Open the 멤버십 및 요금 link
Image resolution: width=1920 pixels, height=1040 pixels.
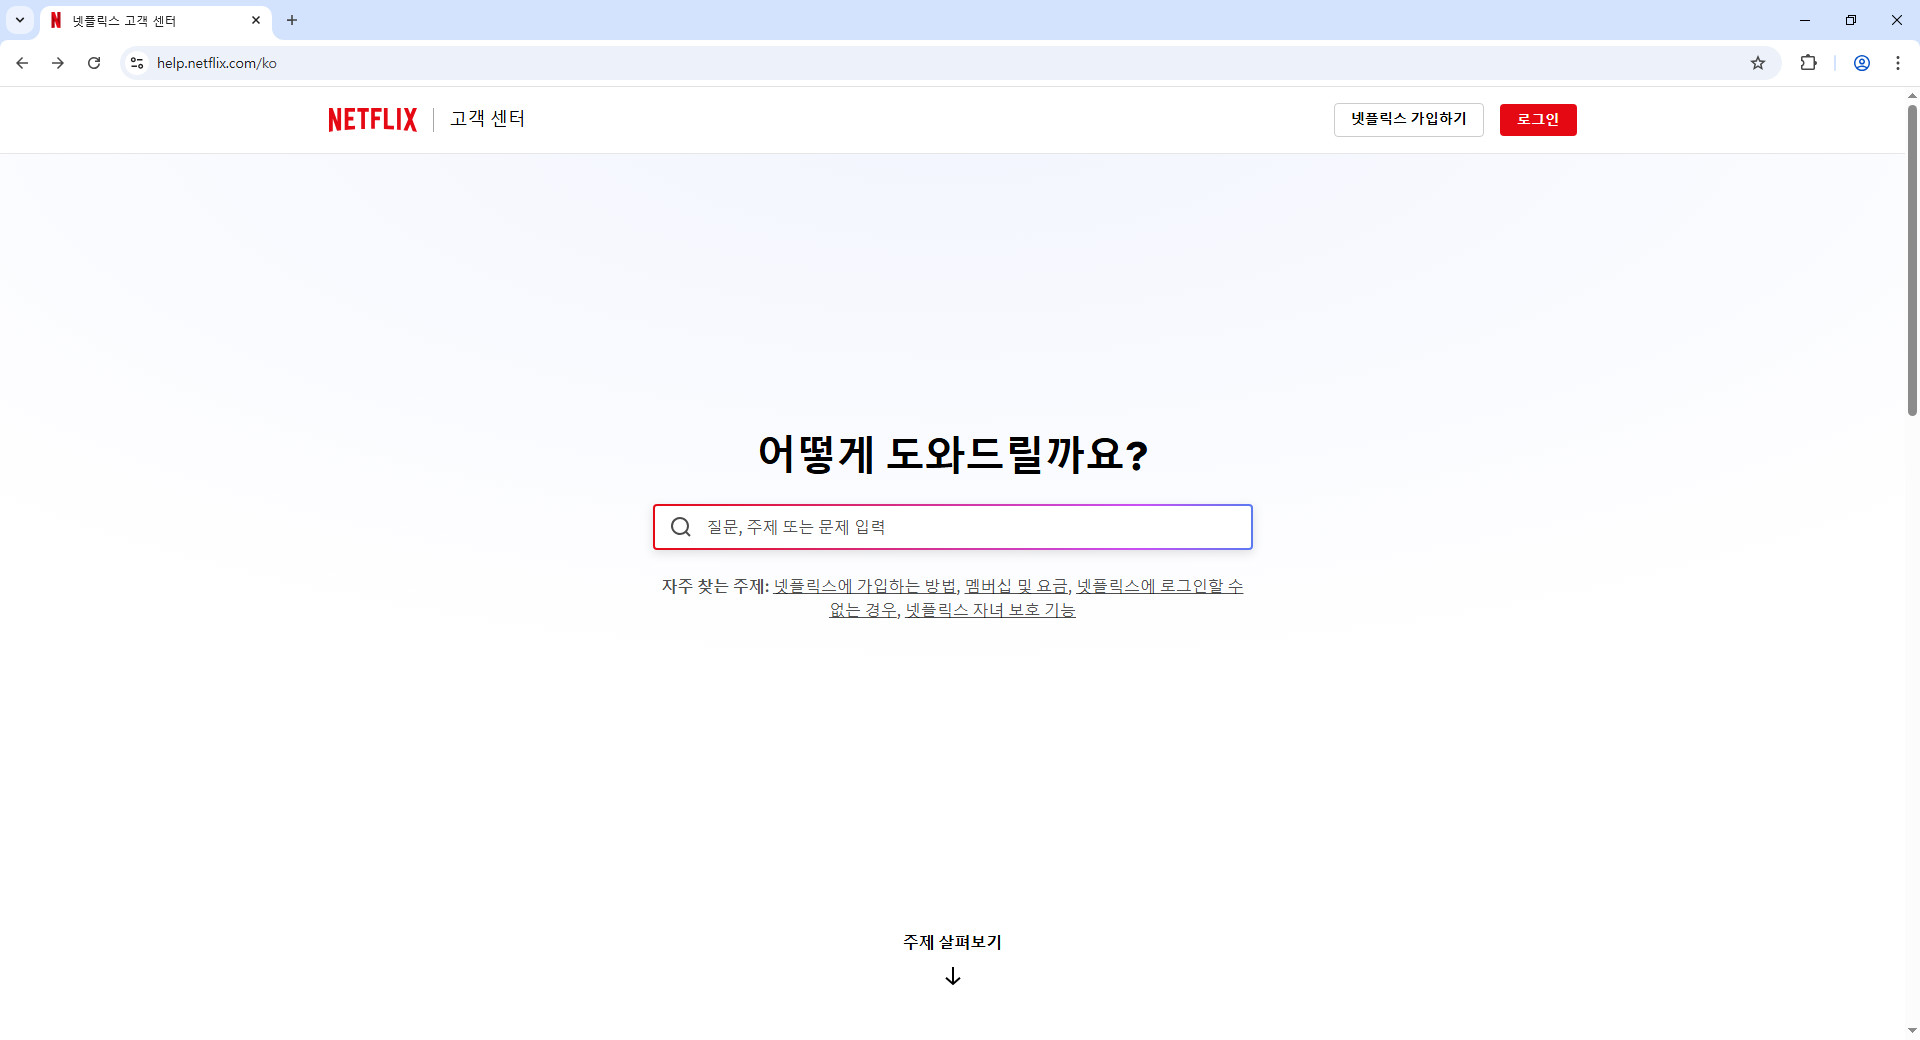point(1016,587)
